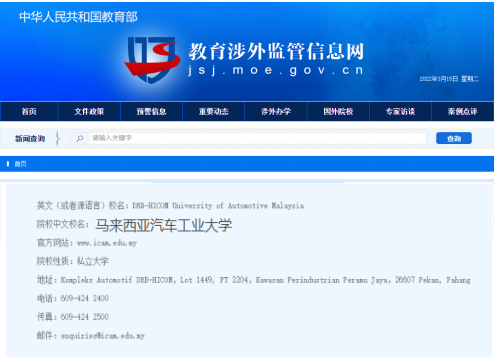Click the enquiries email address

coord(103,336)
